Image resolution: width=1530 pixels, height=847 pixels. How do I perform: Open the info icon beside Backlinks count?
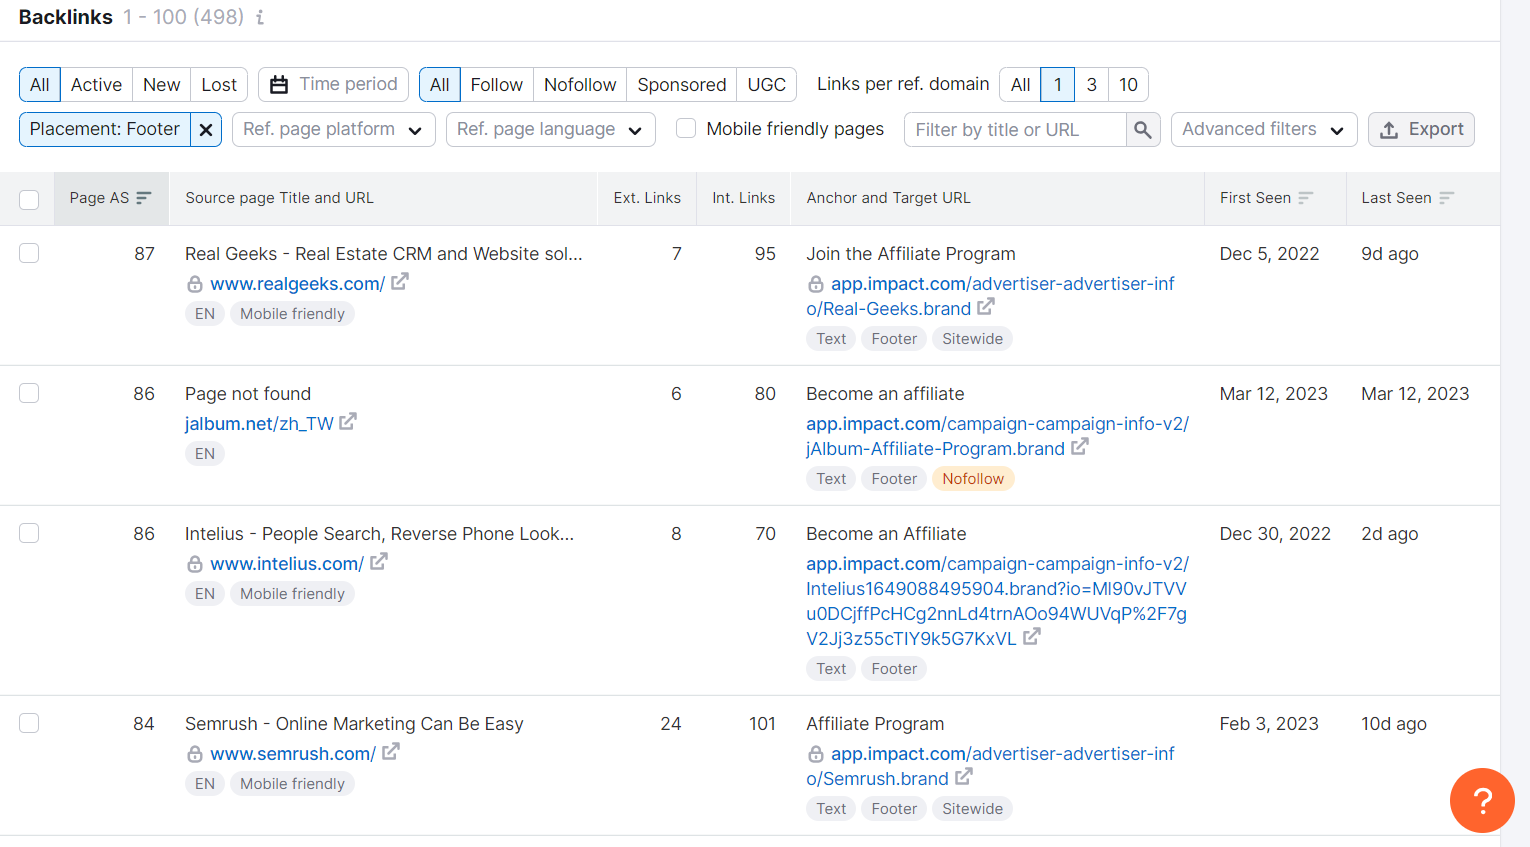(x=260, y=17)
